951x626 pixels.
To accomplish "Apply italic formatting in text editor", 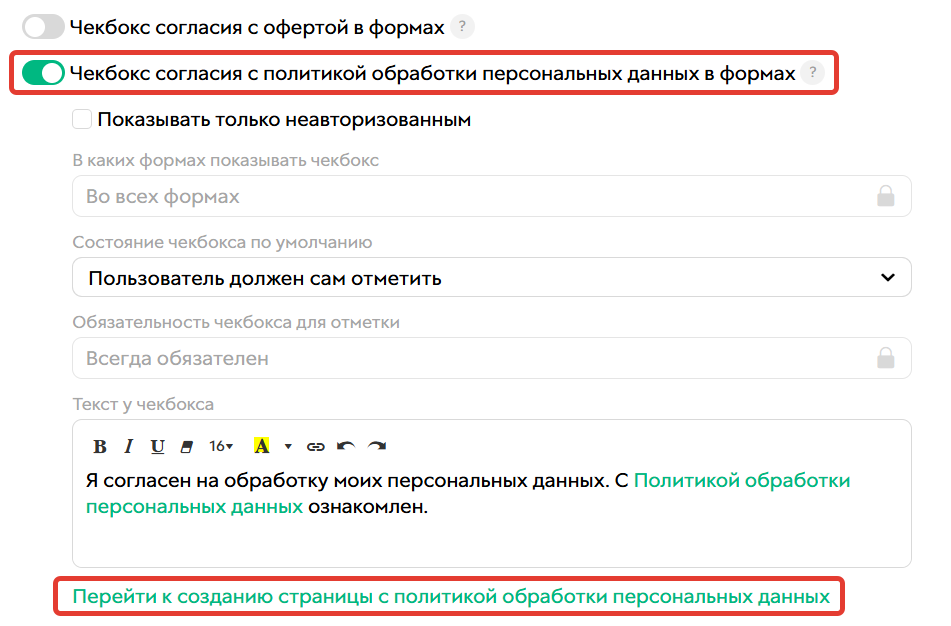I will [x=129, y=446].
